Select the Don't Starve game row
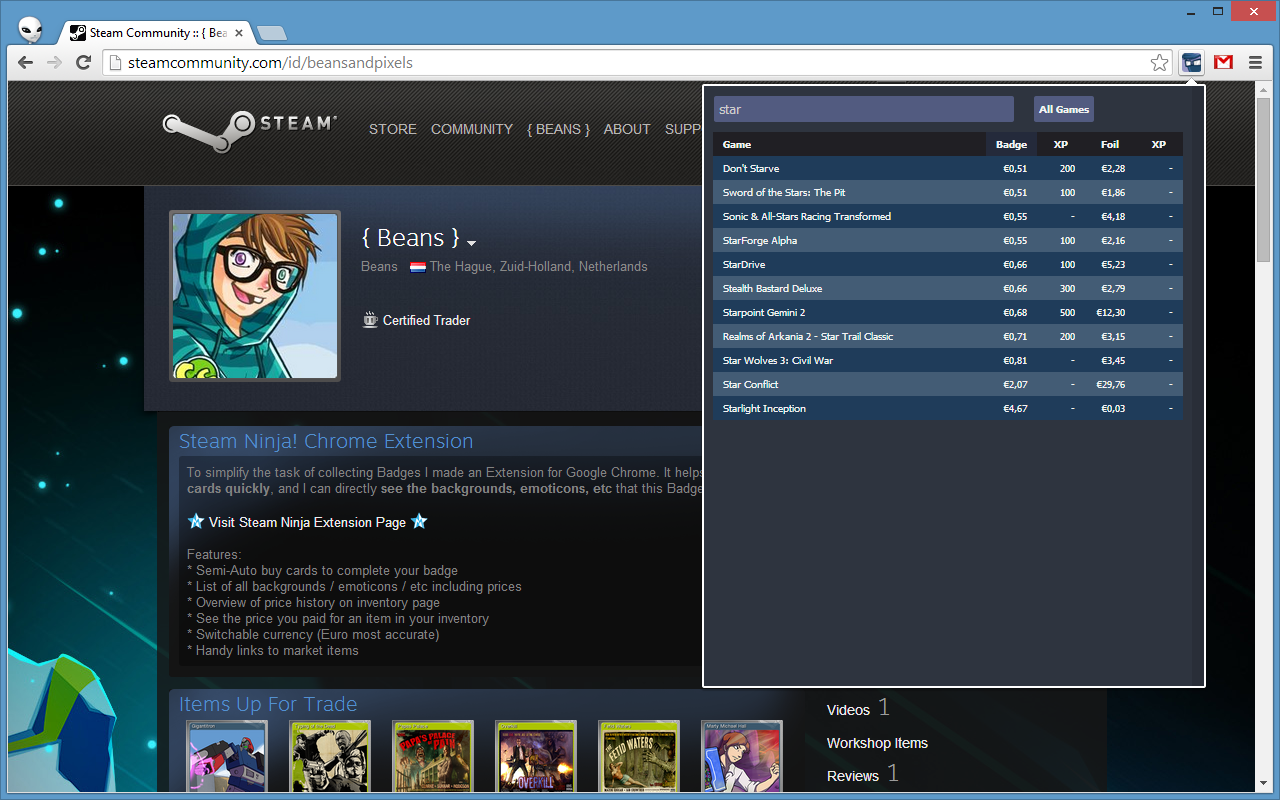 coord(751,168)
